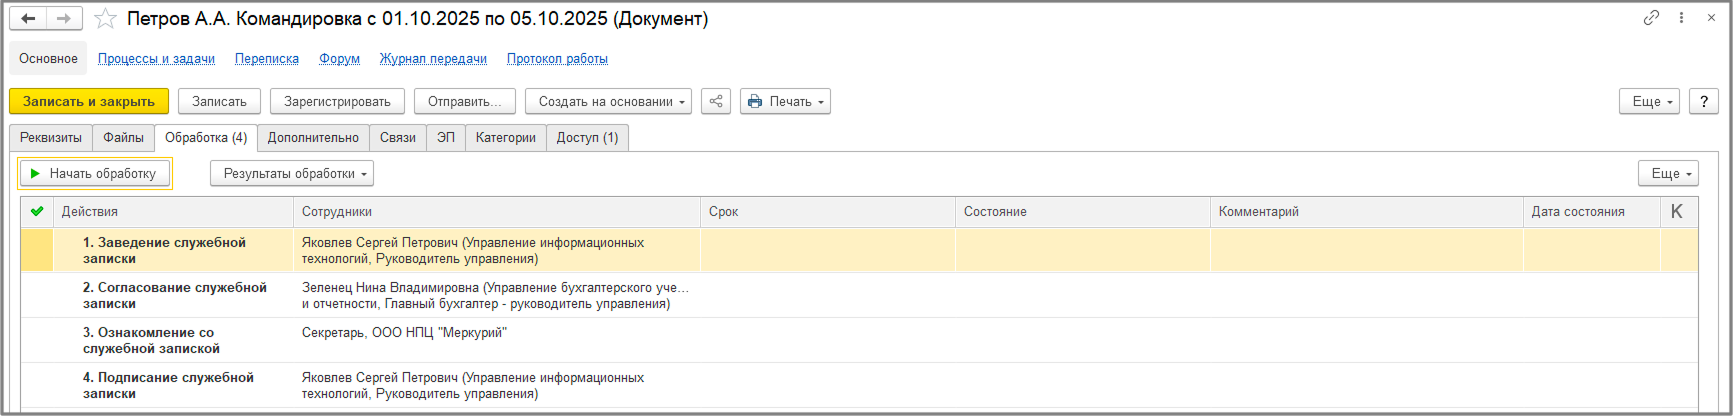Add document to favorites with star
1733x416 pixels.
(x=105, y=19)
